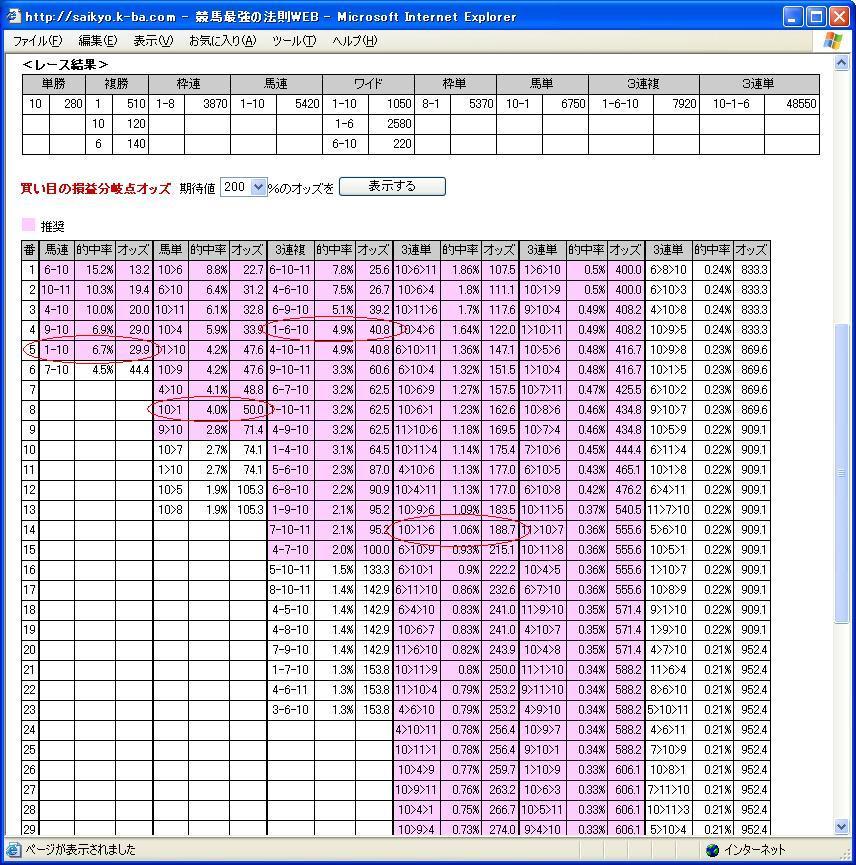Click the 7-10 馬連 cell in row 6
The image size is (856, 865).
click(56, 370)
